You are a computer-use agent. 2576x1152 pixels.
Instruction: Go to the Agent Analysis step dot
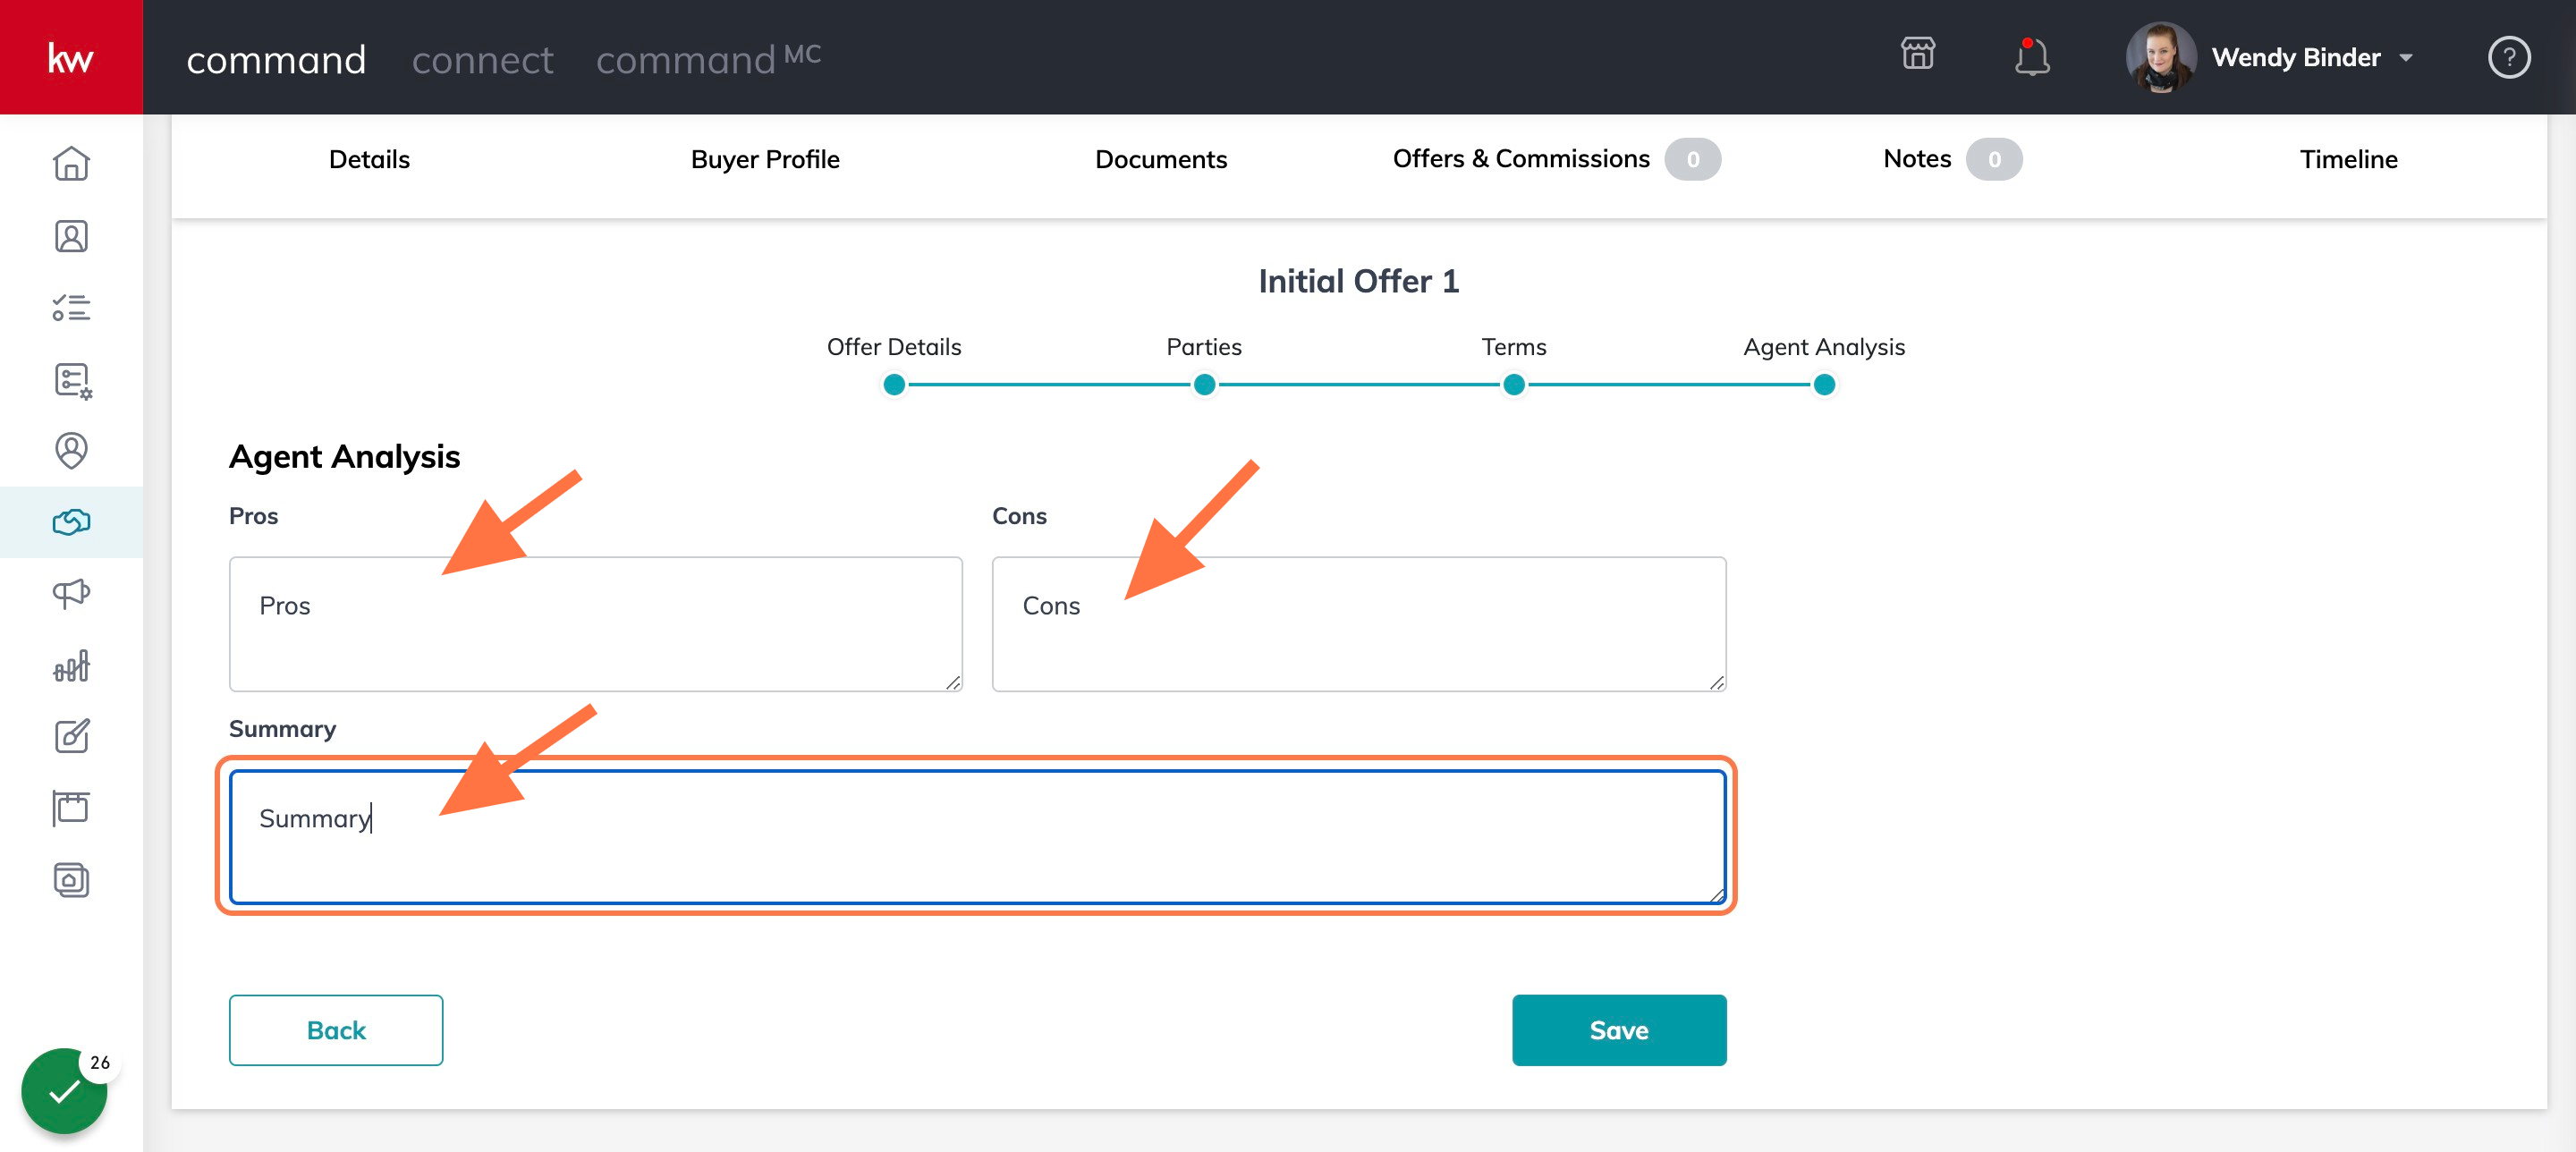[1824, 385]
